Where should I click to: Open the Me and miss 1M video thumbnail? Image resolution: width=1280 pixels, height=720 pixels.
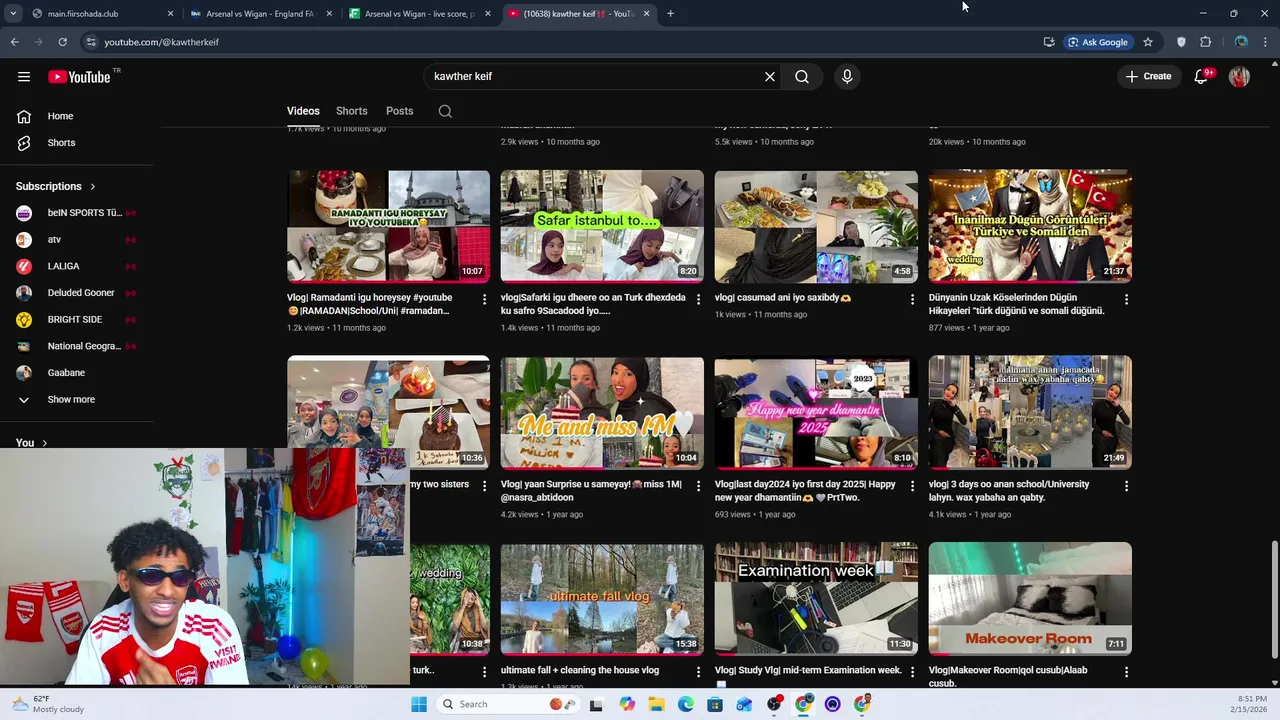click(x=602, y=412)
